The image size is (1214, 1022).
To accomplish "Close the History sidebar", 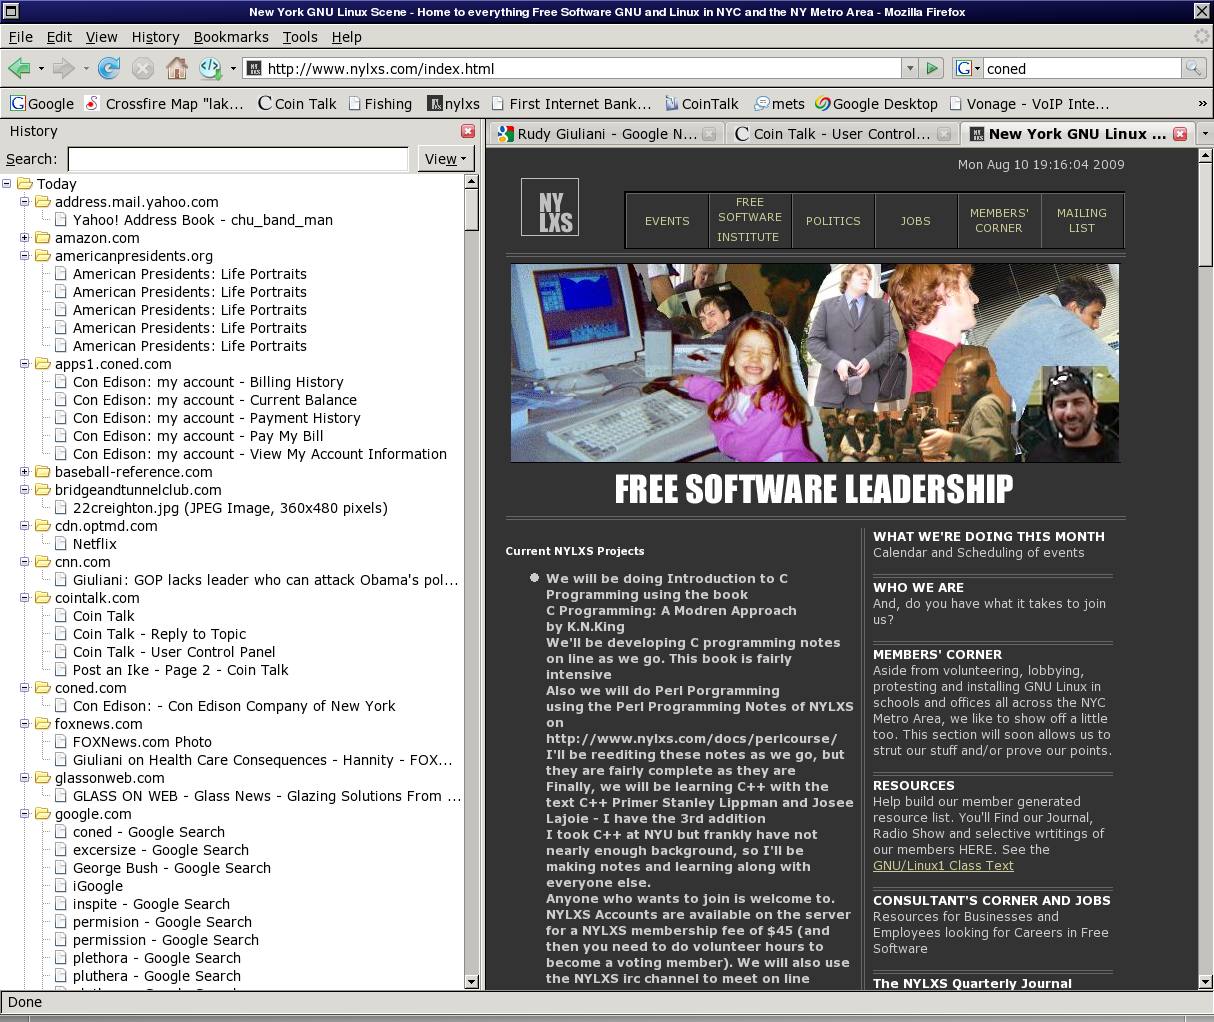I will [x=467, y=131].
